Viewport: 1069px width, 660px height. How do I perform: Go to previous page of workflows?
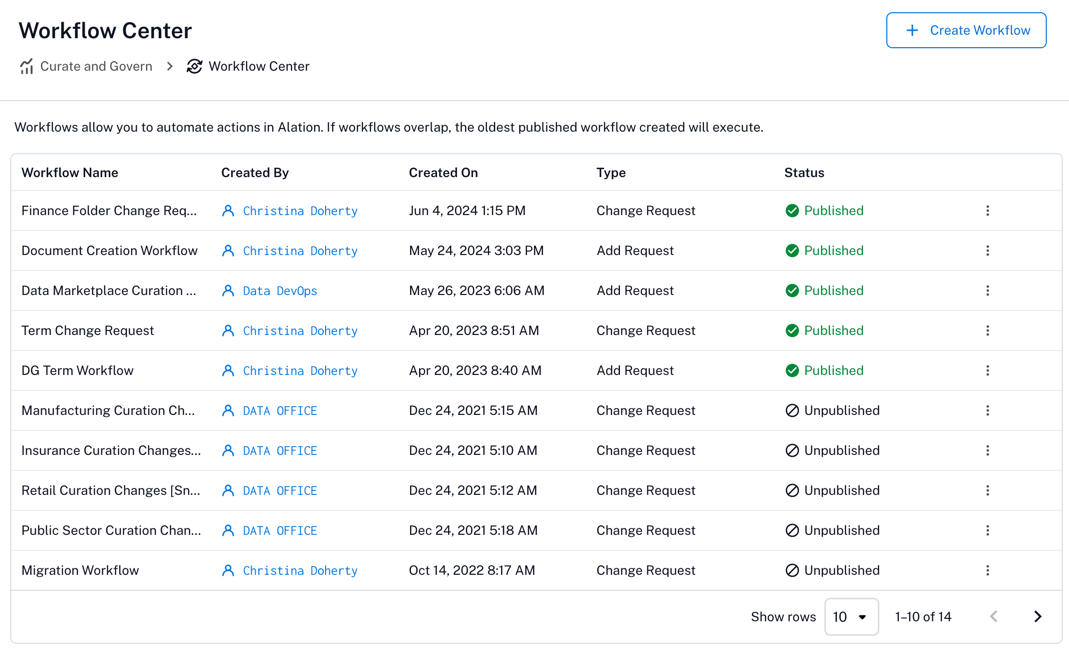click(994, 616)
